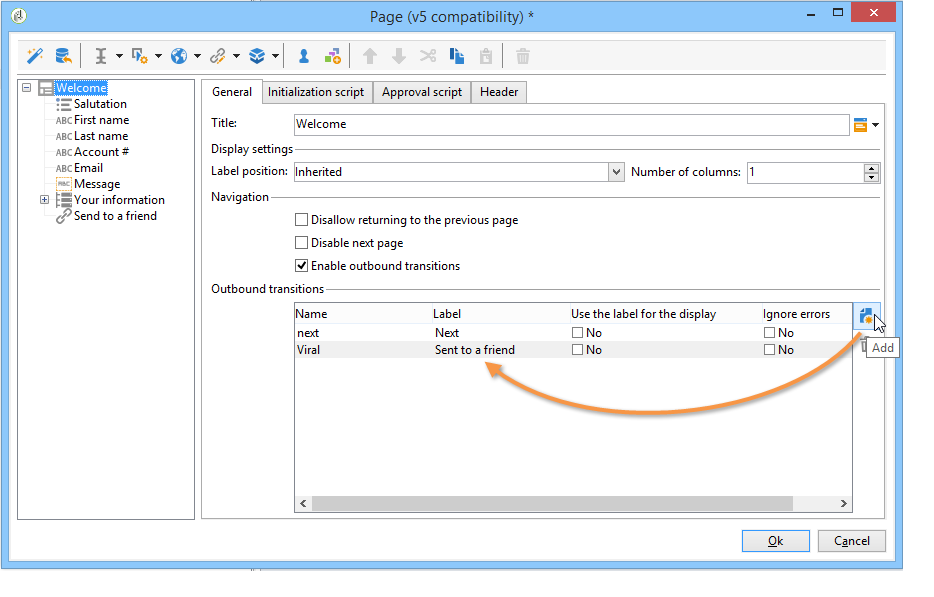
Task: Click the Add transition icon beside table
Action: (x=866, y=317)
